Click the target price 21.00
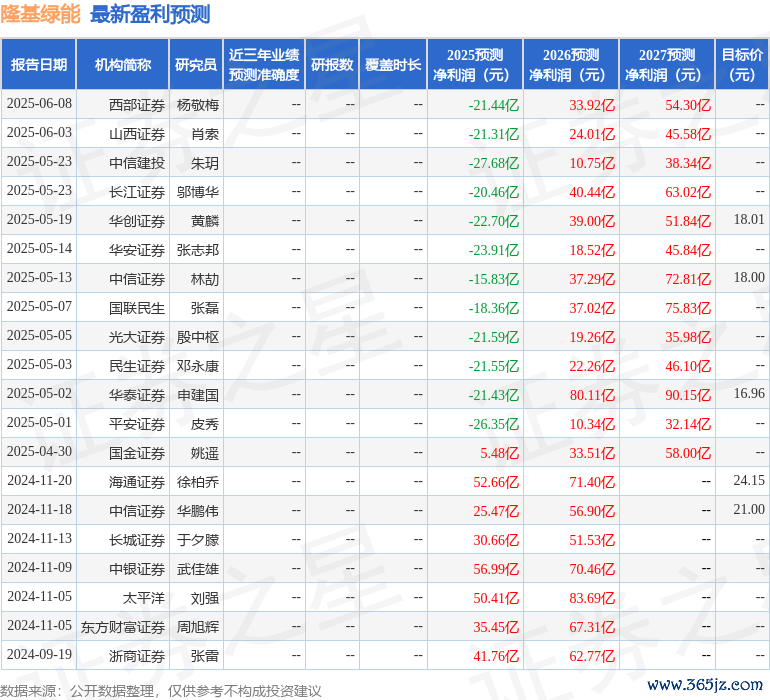The height and width of the screenshot is (700, 770). [749, 509]
